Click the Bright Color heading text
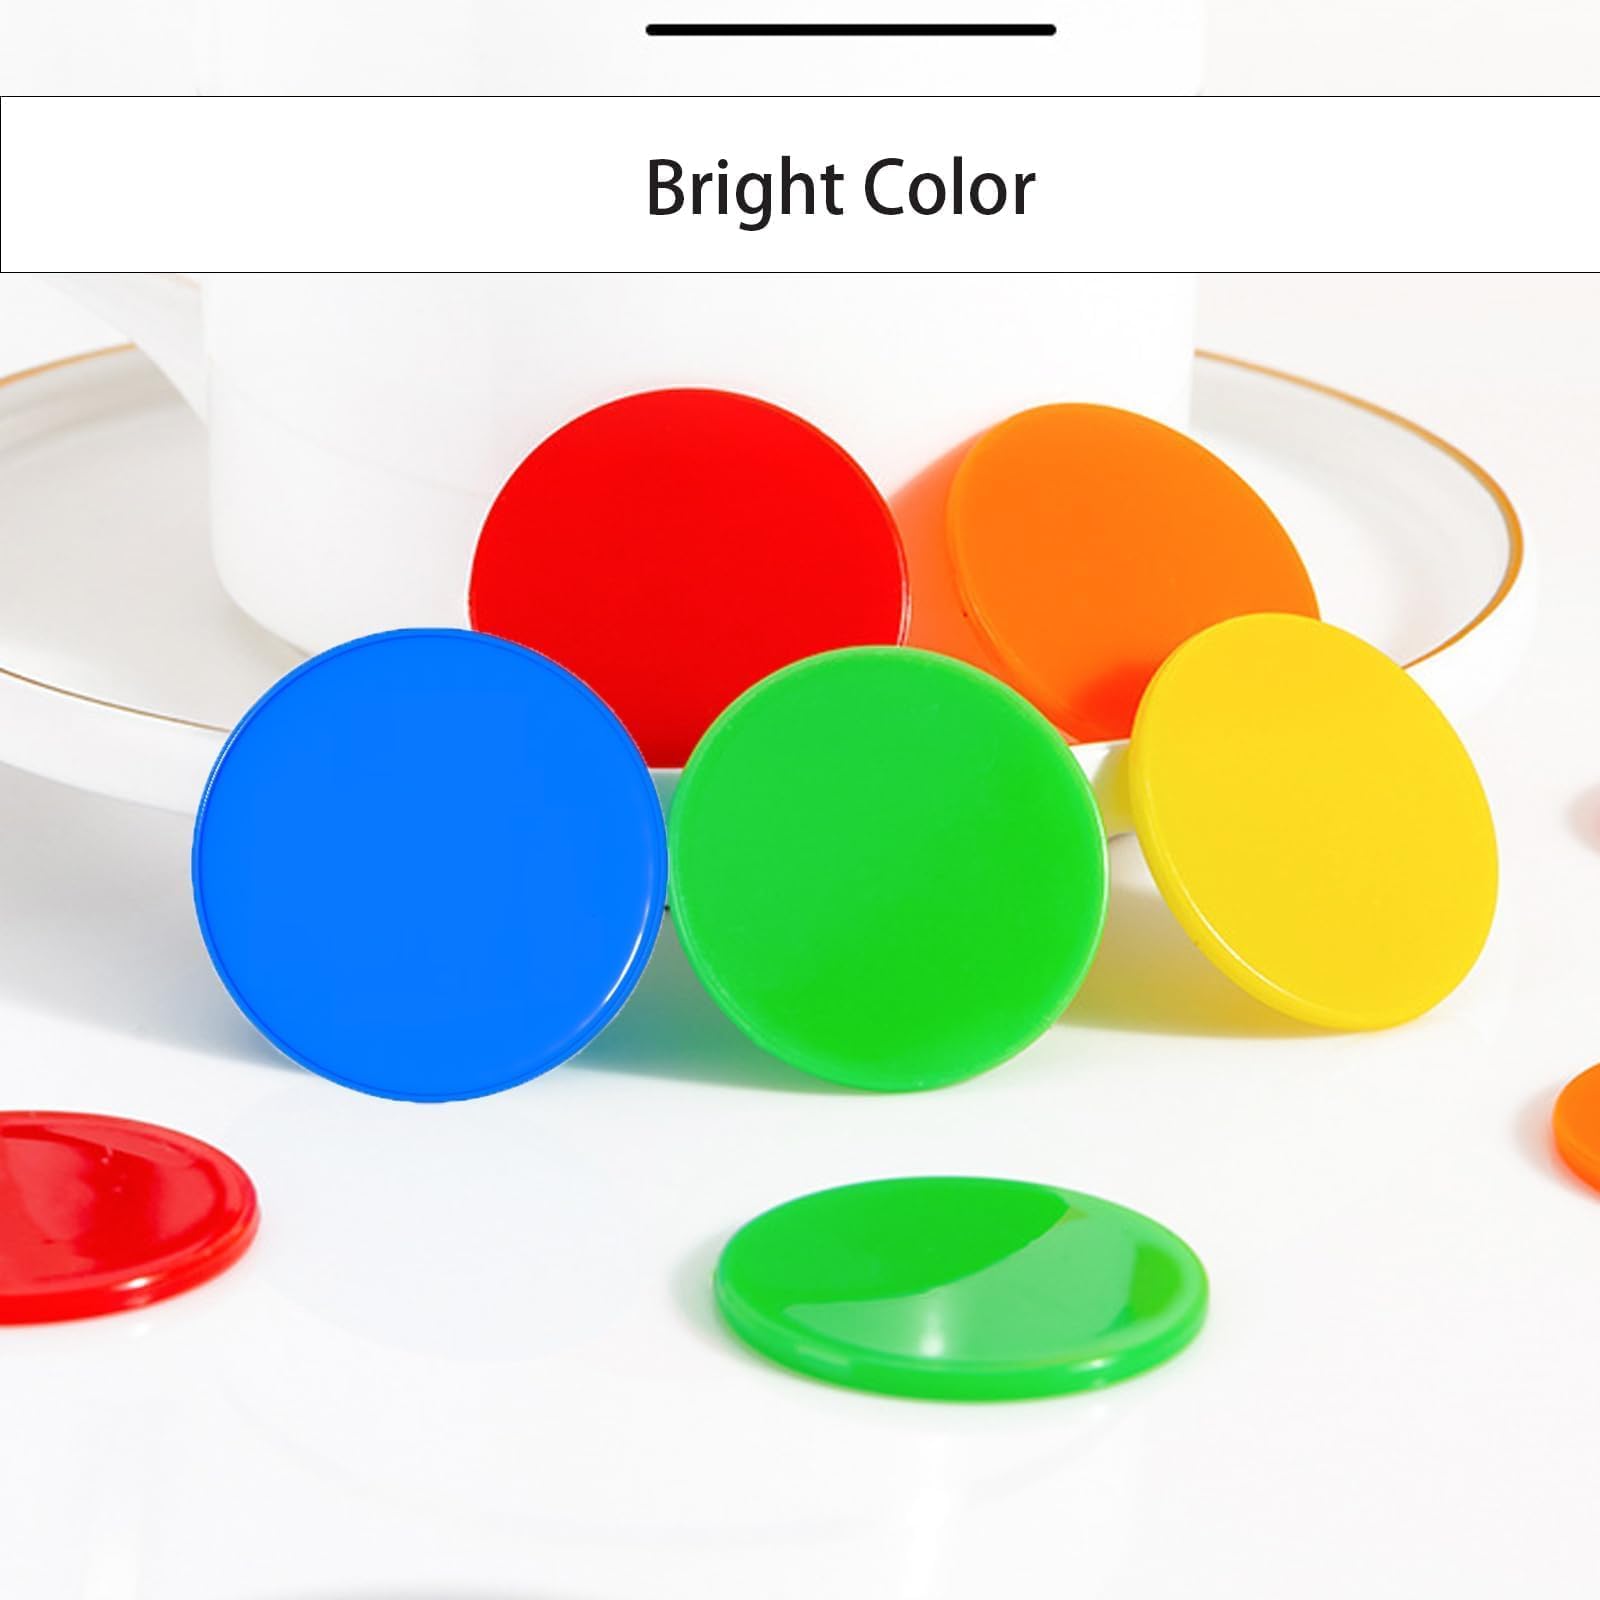 pyautogui.click(x=840, y=187)
